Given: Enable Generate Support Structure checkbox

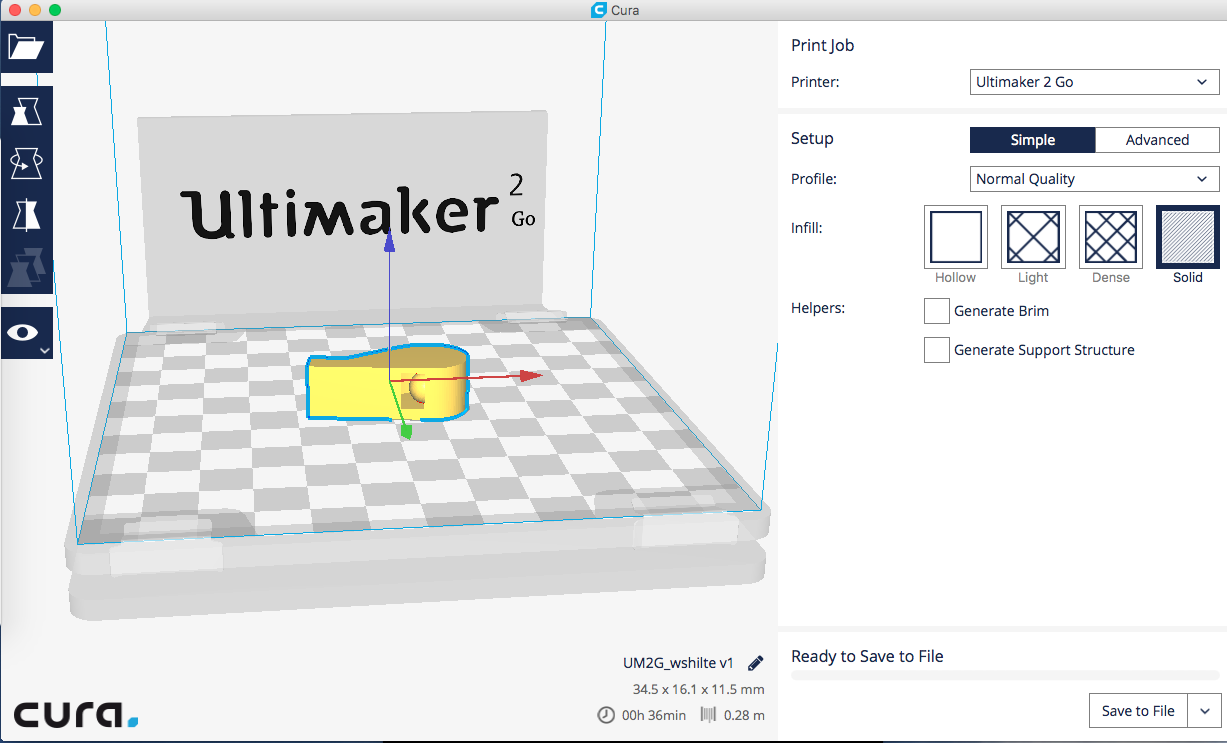Looking at the screenshot, I should 937,350.
